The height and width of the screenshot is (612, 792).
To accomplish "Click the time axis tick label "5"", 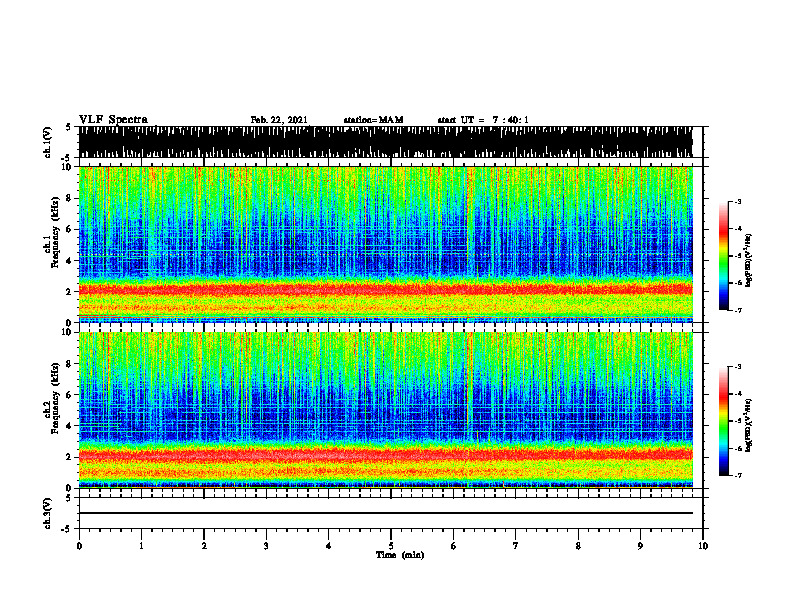I will click(x=391, y=546).
